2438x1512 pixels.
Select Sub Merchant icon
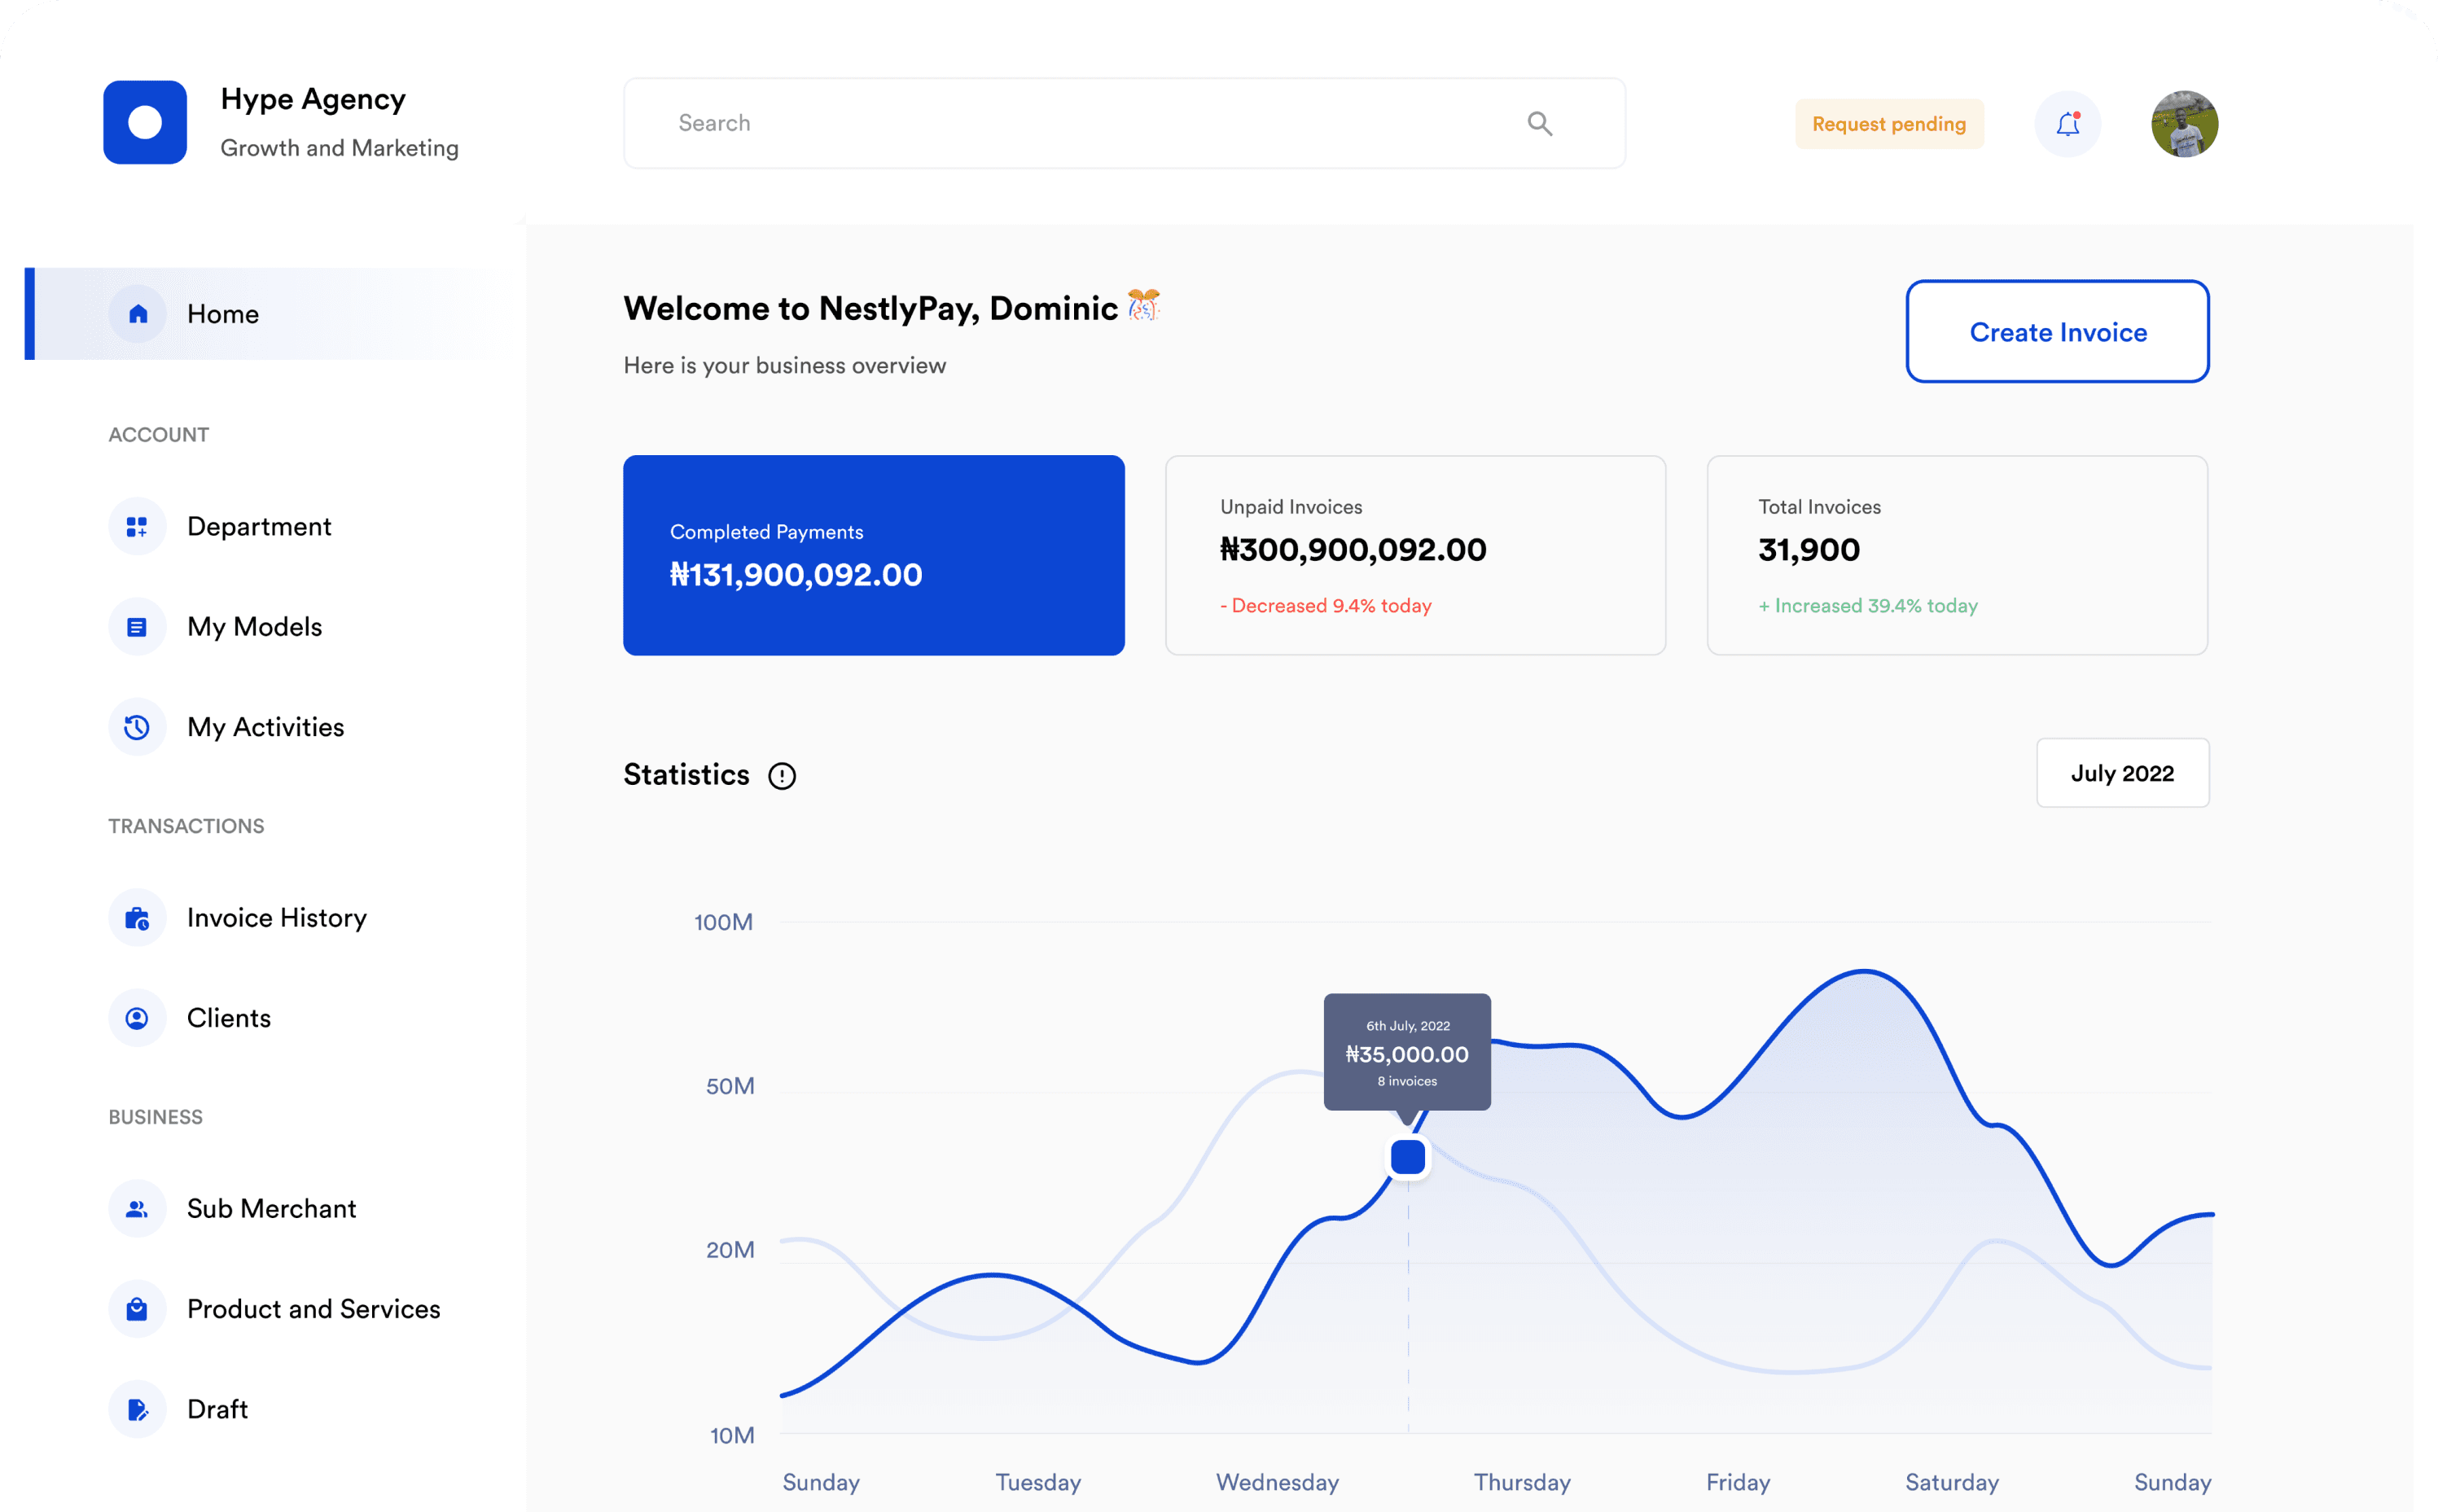pos(136,1207)
